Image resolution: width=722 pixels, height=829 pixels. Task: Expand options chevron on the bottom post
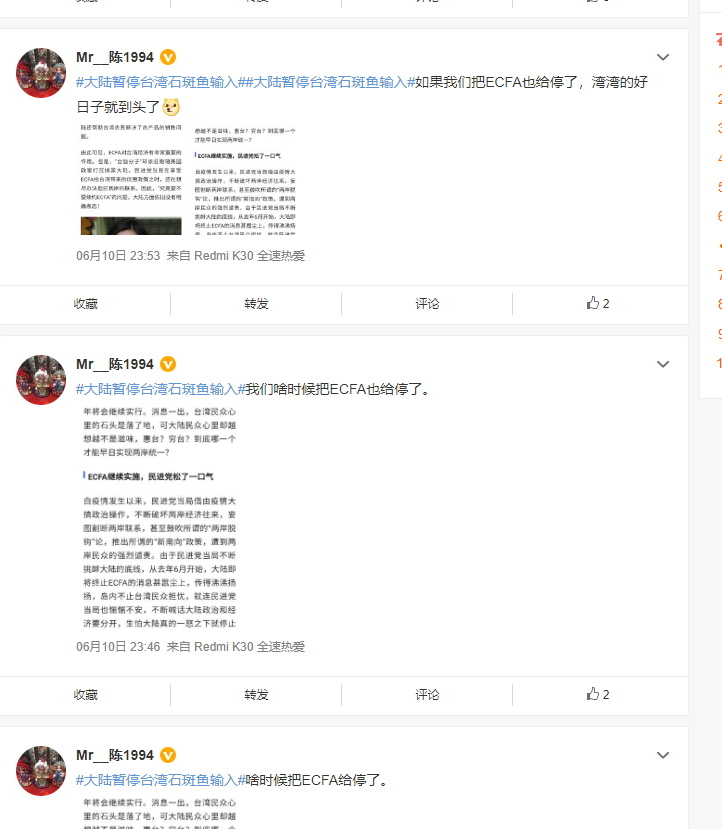663,755
